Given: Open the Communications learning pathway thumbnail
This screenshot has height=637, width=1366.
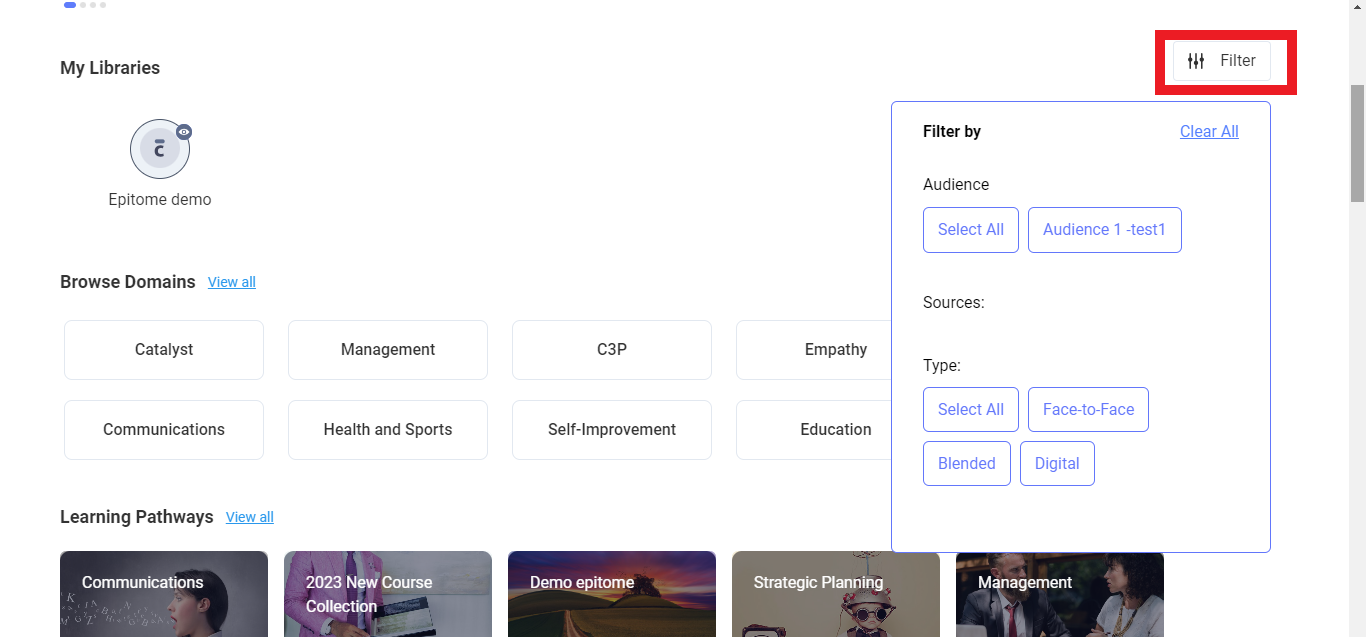Looking at the screenshot, I should (x=163, y=594).
